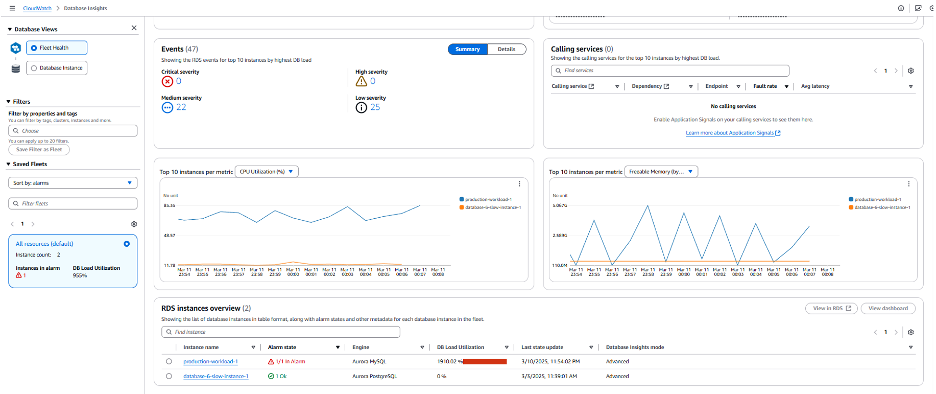Switch Events panel to Summary tab
Screen dimensions: 936x394
468,49
